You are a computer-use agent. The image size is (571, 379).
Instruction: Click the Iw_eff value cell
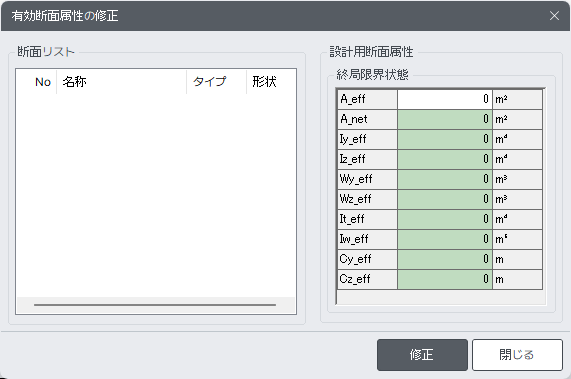[445, 240]
